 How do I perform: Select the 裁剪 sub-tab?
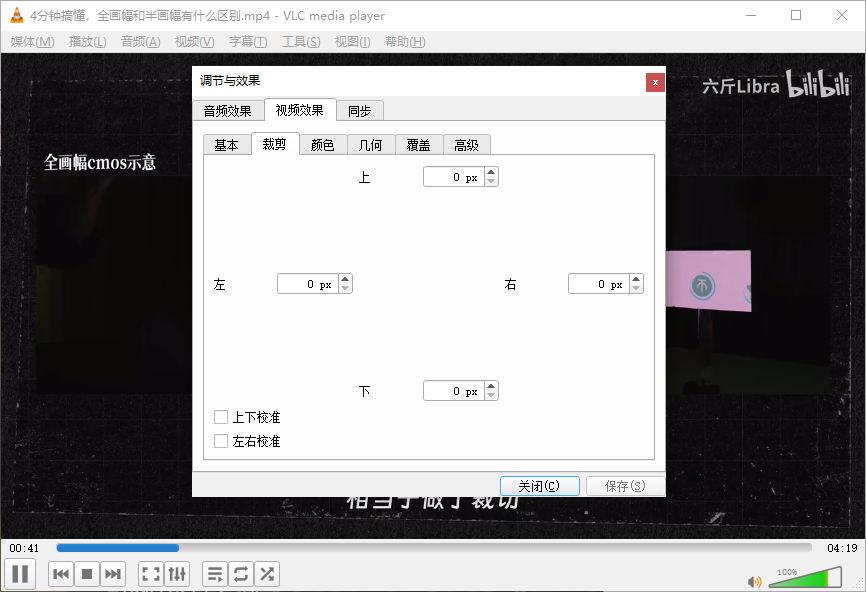pyautogui.click(x=274, y=144)
